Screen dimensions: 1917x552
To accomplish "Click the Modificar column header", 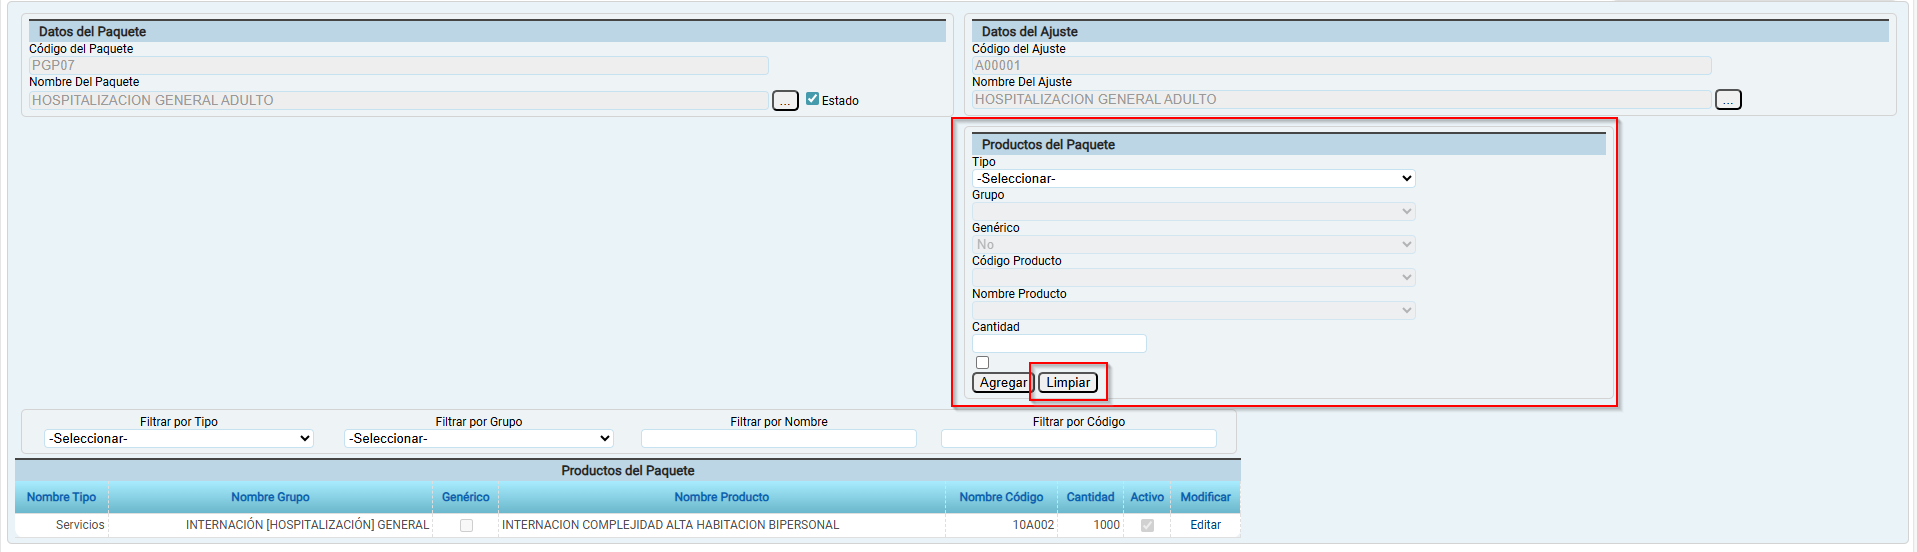I will coord(1205,497).
